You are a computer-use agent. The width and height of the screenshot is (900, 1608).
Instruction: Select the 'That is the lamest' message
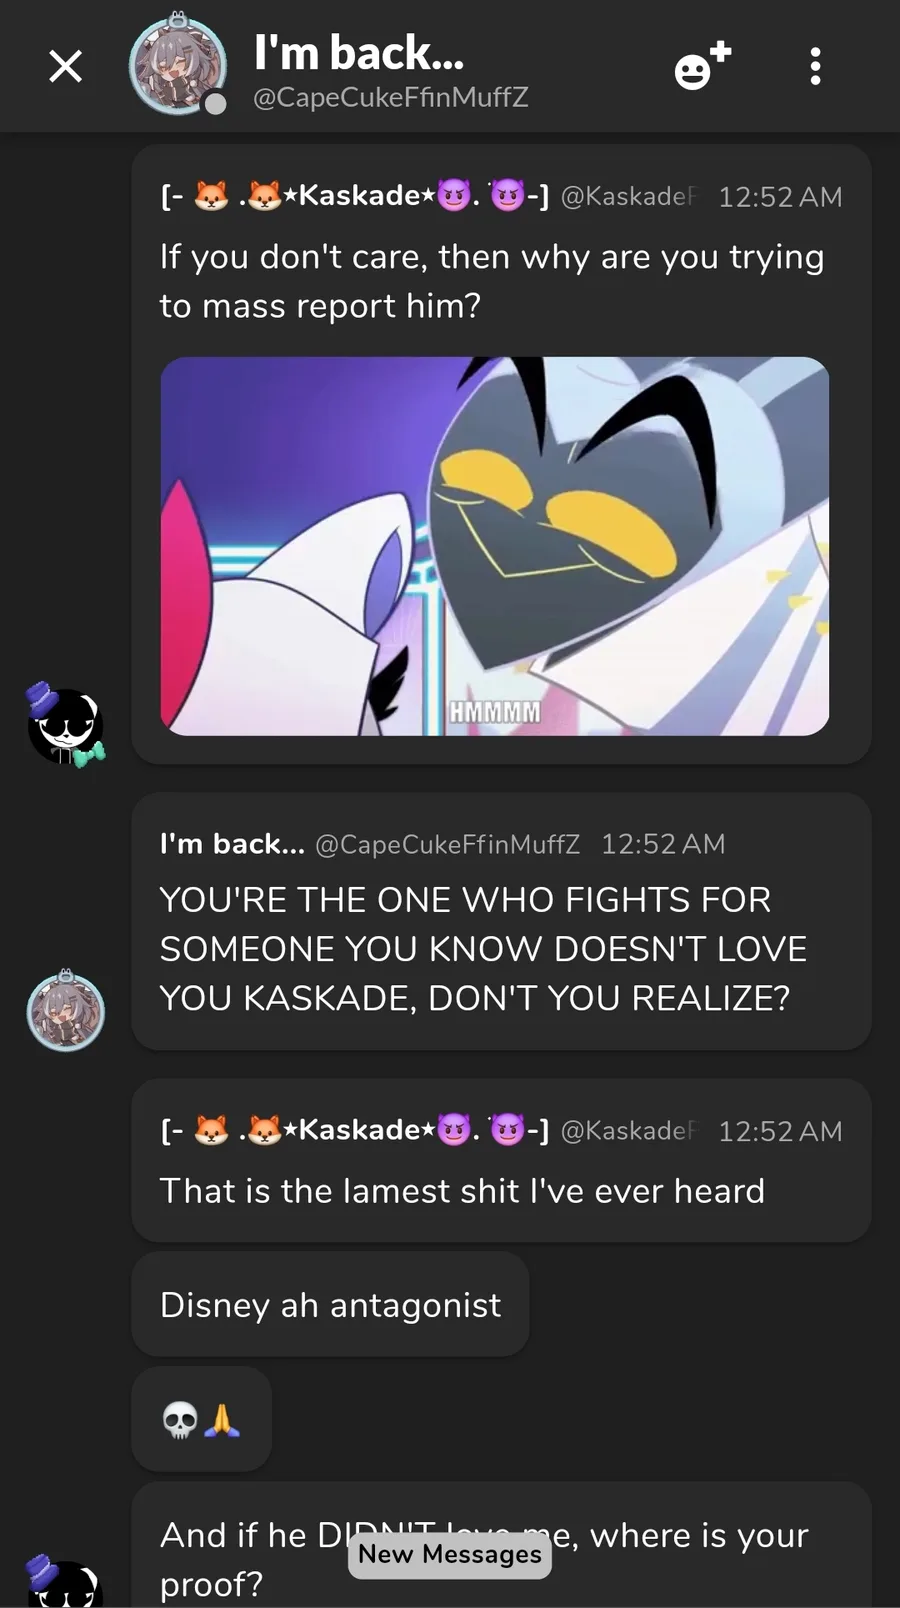coord(462,1191)
